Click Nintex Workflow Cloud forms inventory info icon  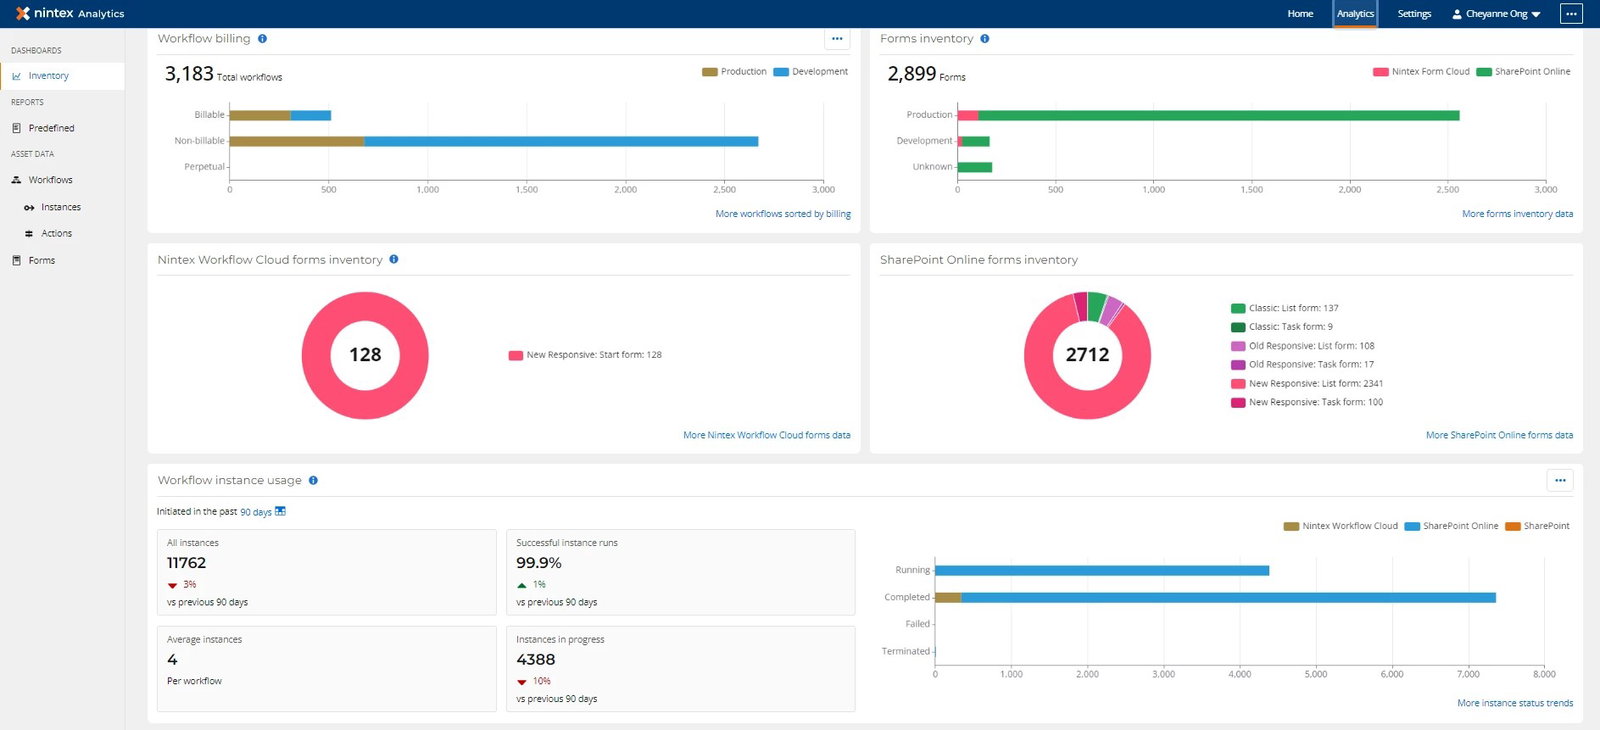(x=394, y=259)
